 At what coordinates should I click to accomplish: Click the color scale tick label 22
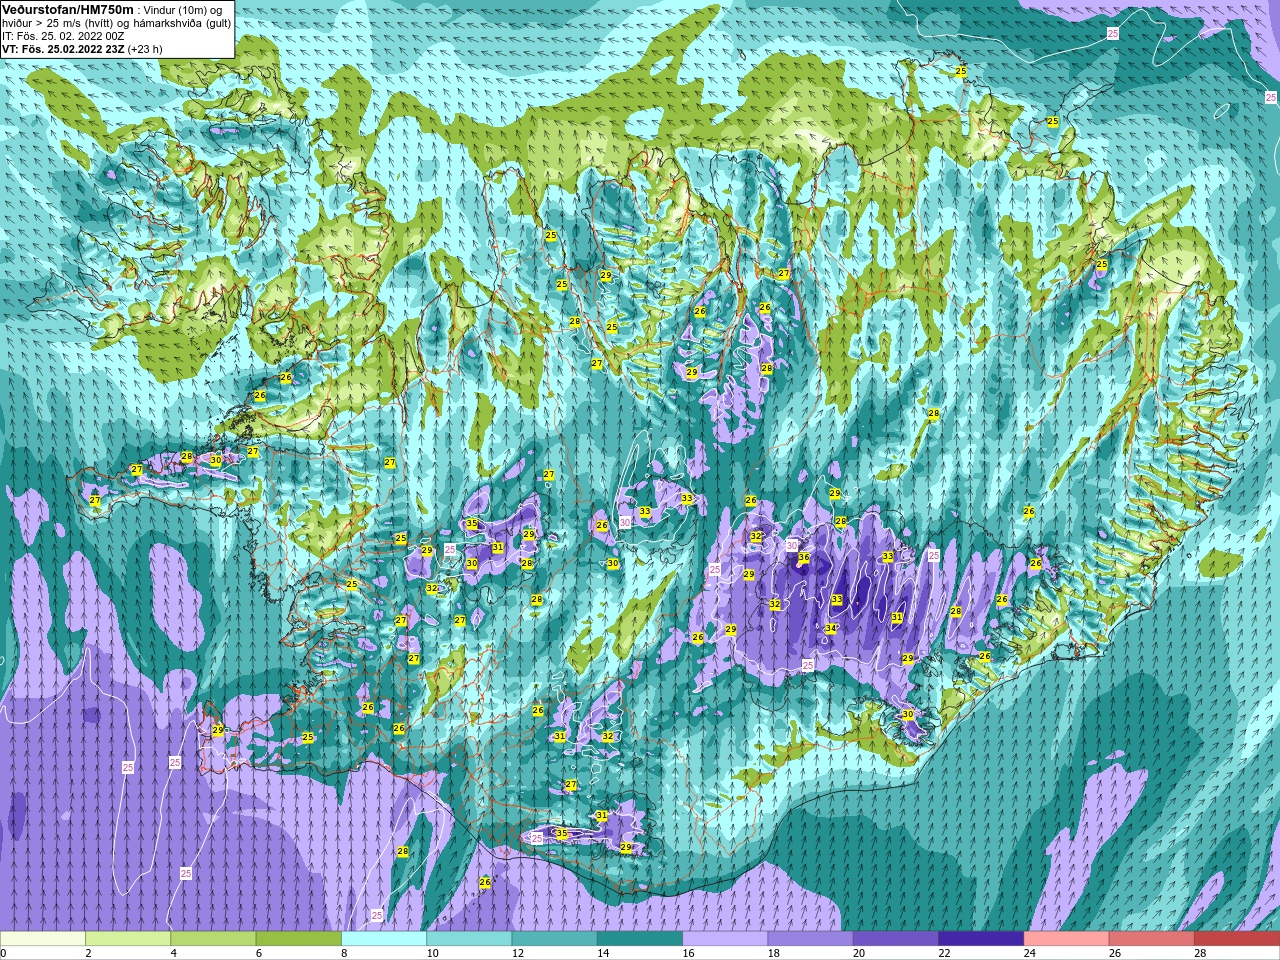[944, 953]
